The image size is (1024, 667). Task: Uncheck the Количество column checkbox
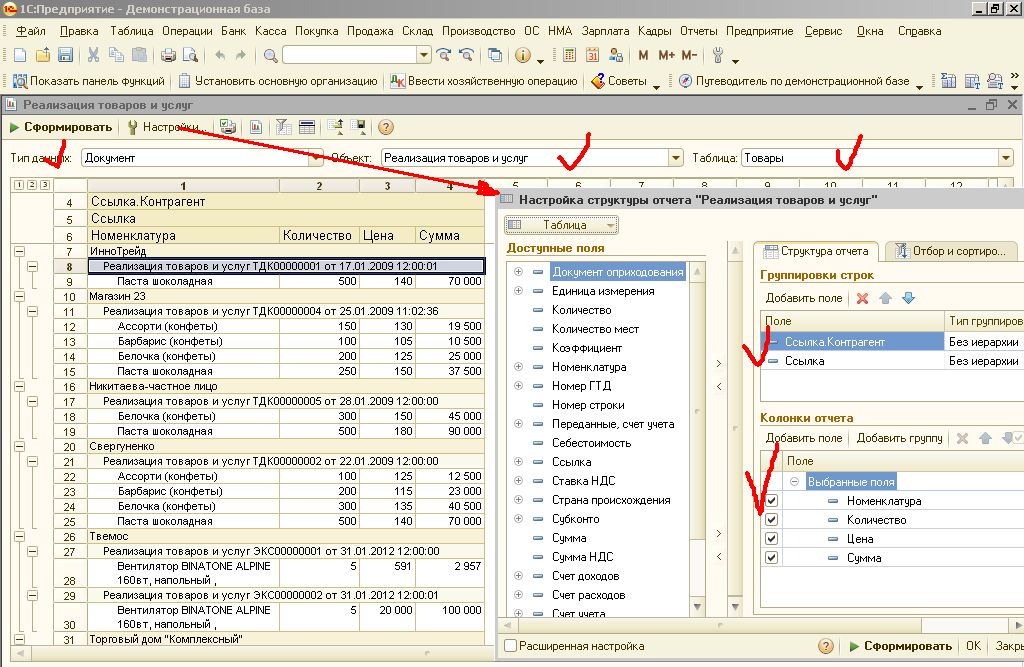771,520
